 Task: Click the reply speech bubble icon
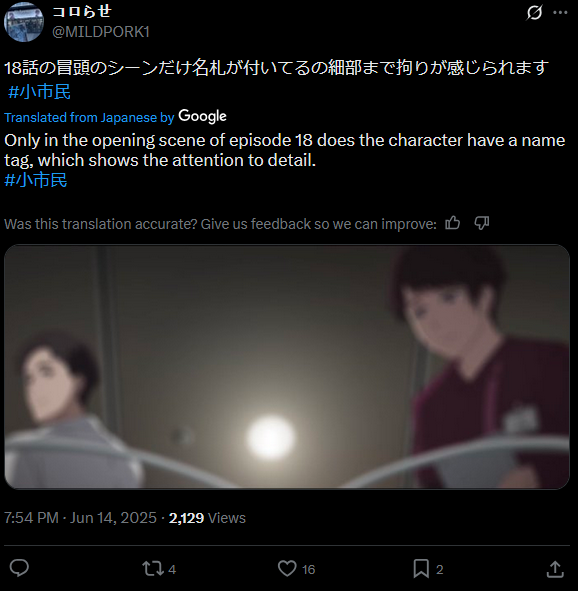19,568
